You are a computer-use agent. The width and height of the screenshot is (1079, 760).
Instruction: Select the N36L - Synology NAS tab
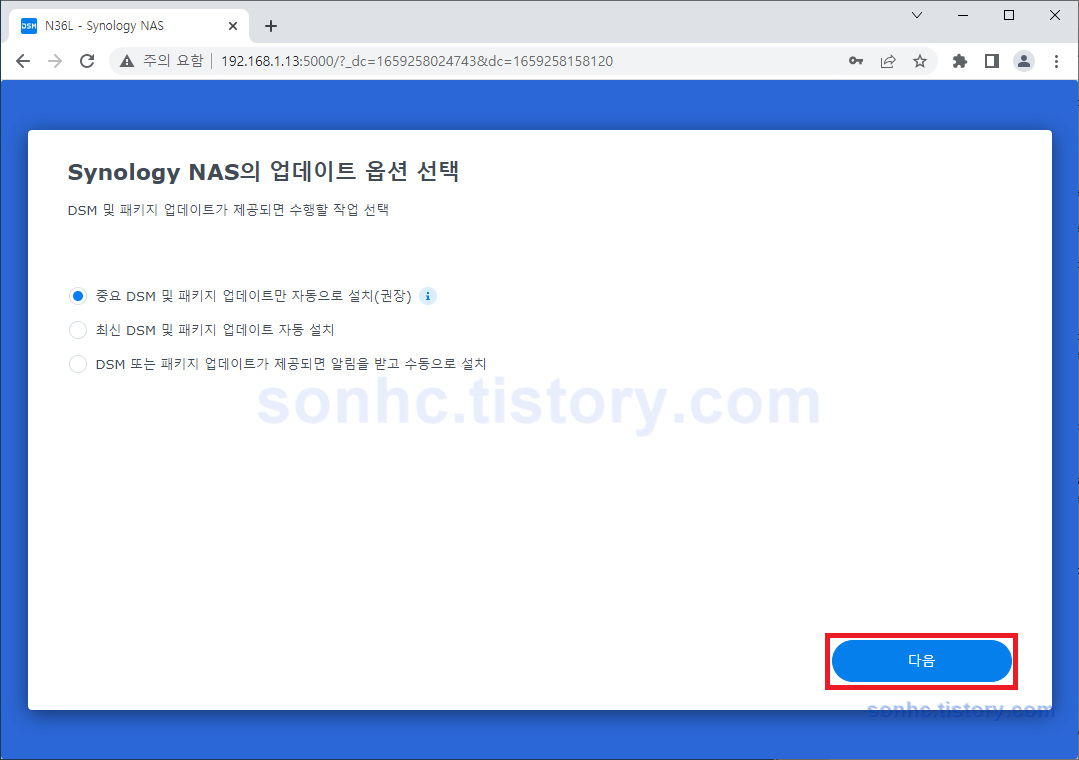point(129,26)
